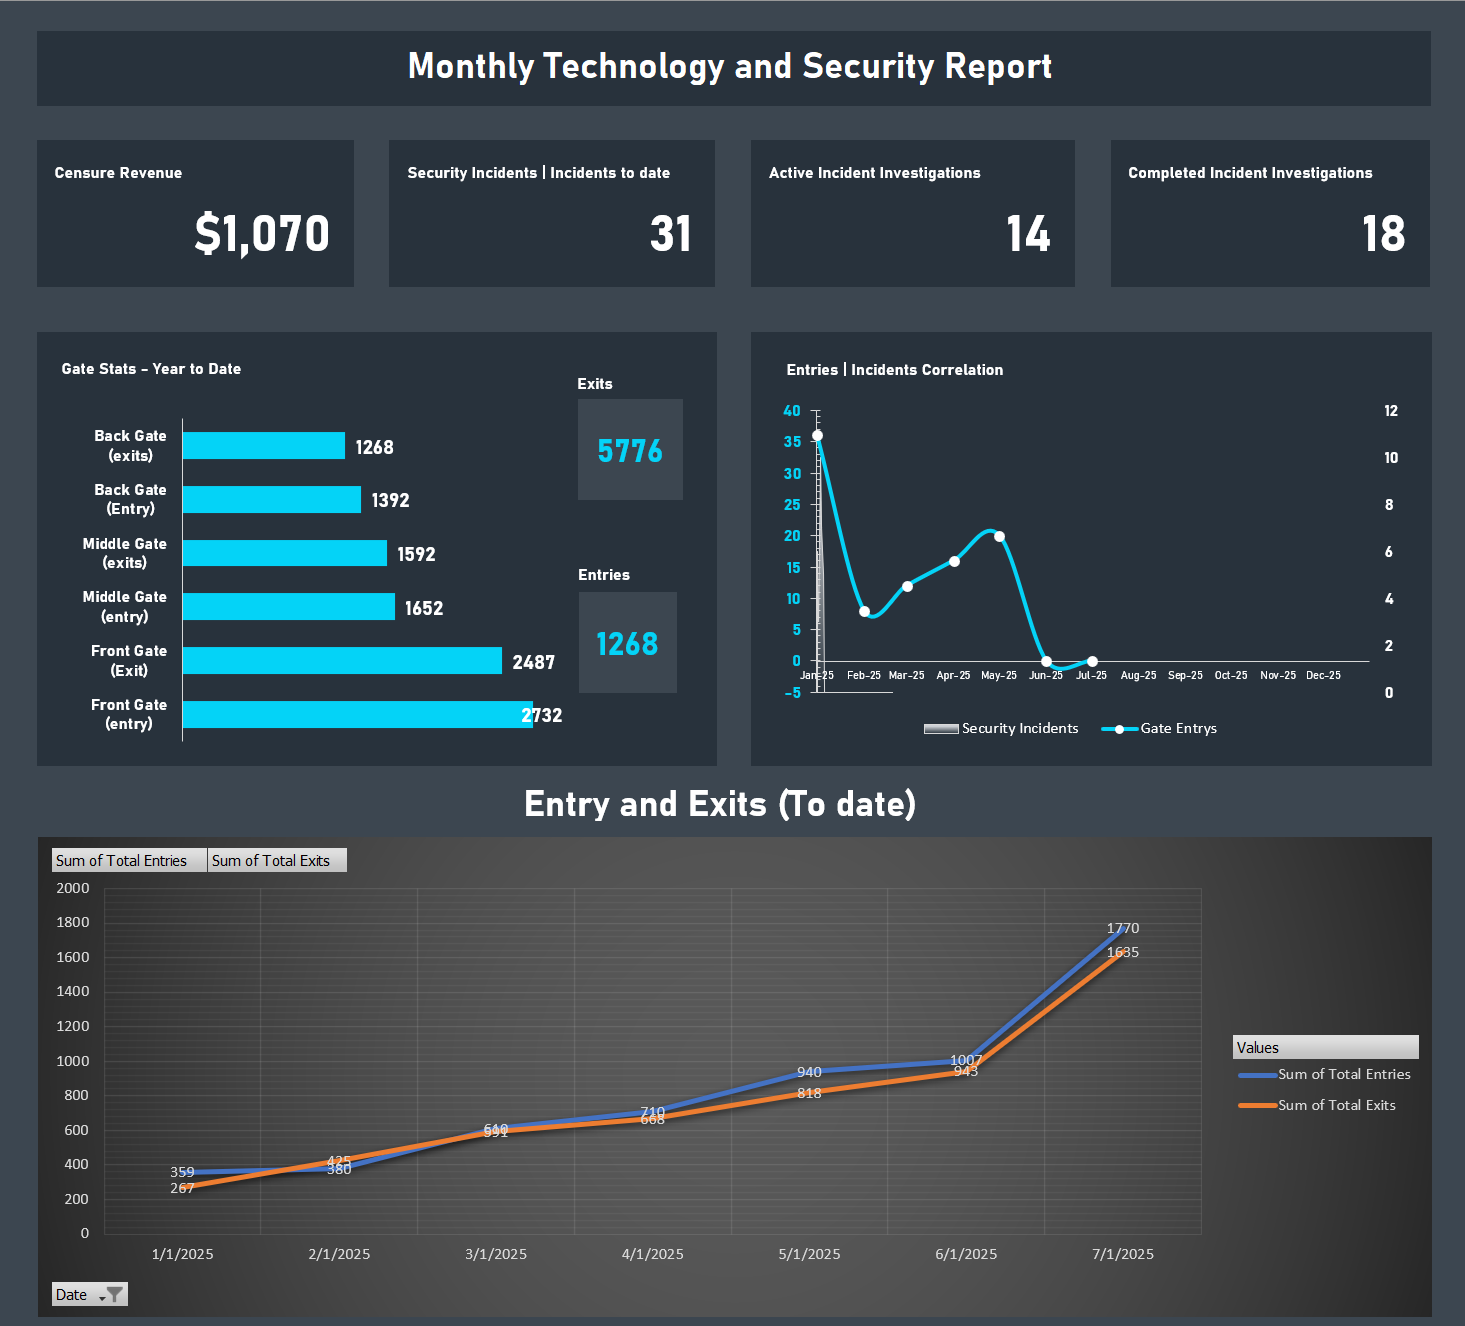
Task: Select the orange Sum of Total Exits legend line
Action: click(1258, 1106)
